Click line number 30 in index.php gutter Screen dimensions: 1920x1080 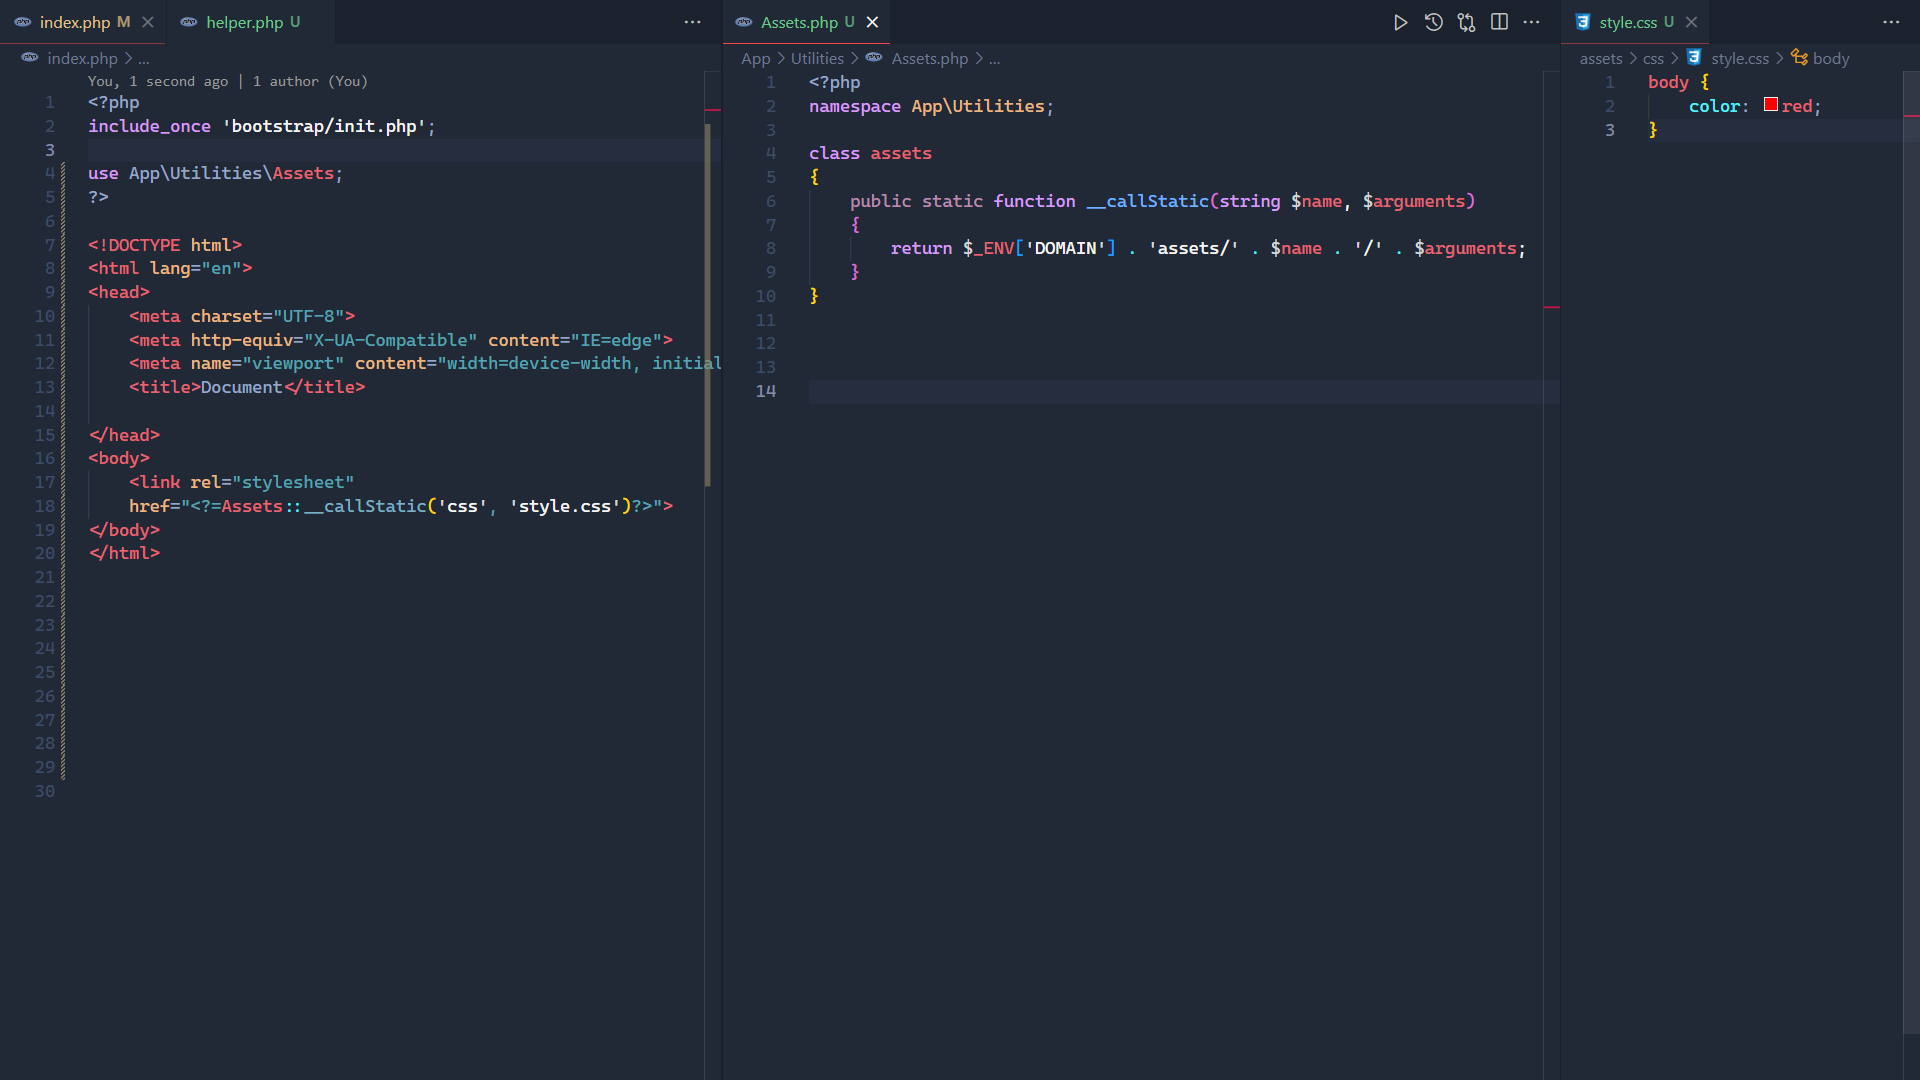[x=45, y=791]
